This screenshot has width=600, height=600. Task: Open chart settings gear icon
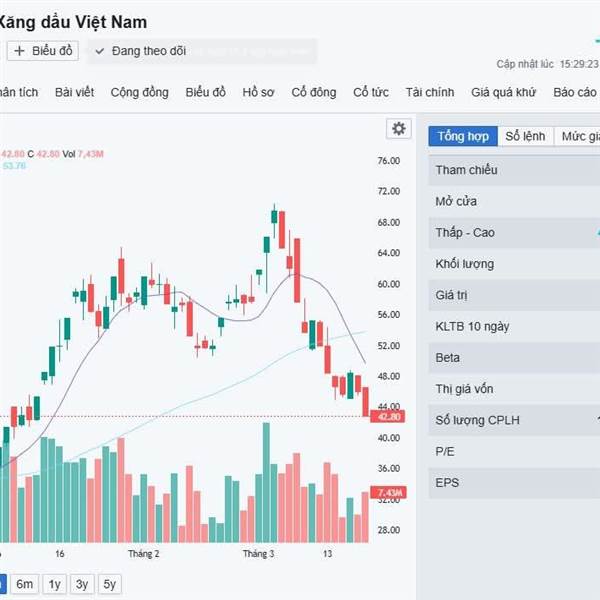399,128
